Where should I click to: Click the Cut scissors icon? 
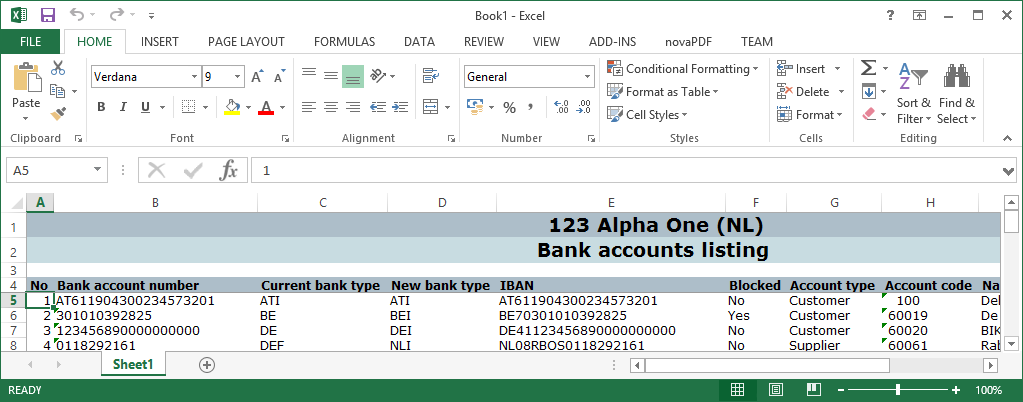tap(58, 67)
